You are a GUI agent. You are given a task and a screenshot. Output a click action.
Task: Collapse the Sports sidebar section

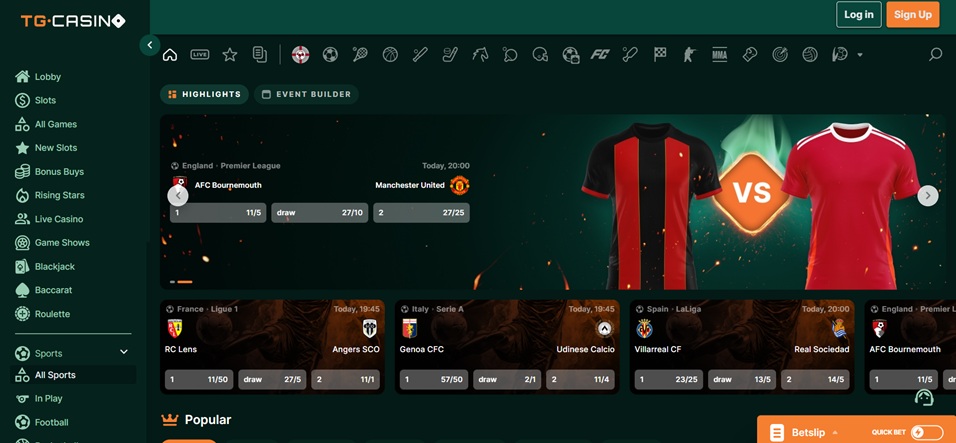point(124,352)
